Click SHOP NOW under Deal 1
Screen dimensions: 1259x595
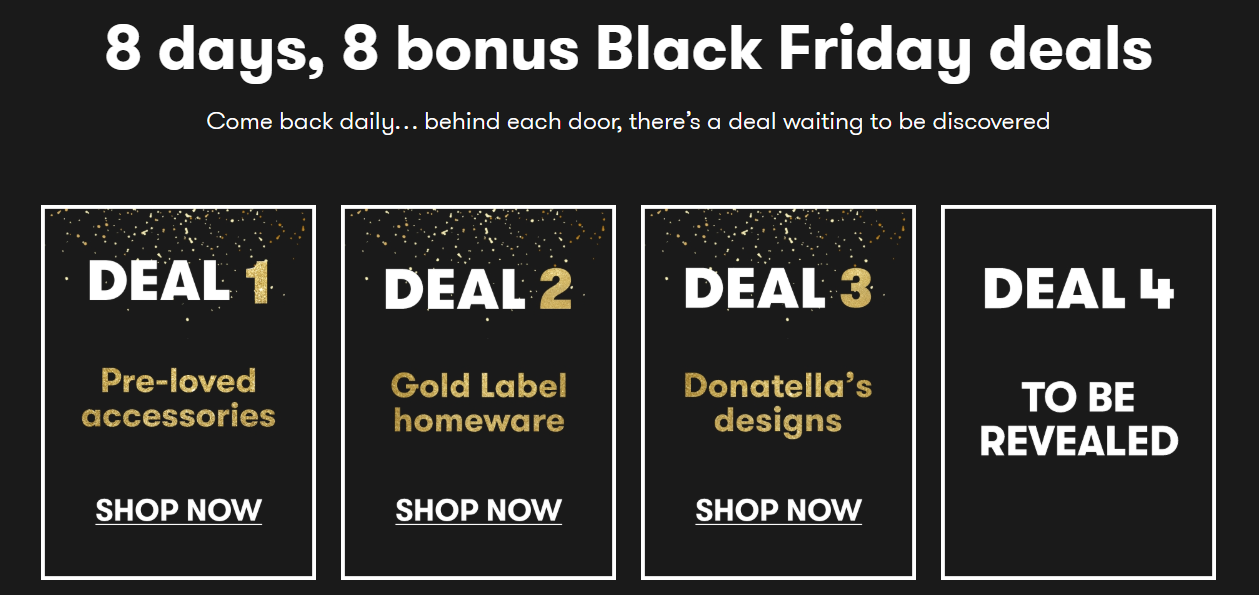coord(178,510)
